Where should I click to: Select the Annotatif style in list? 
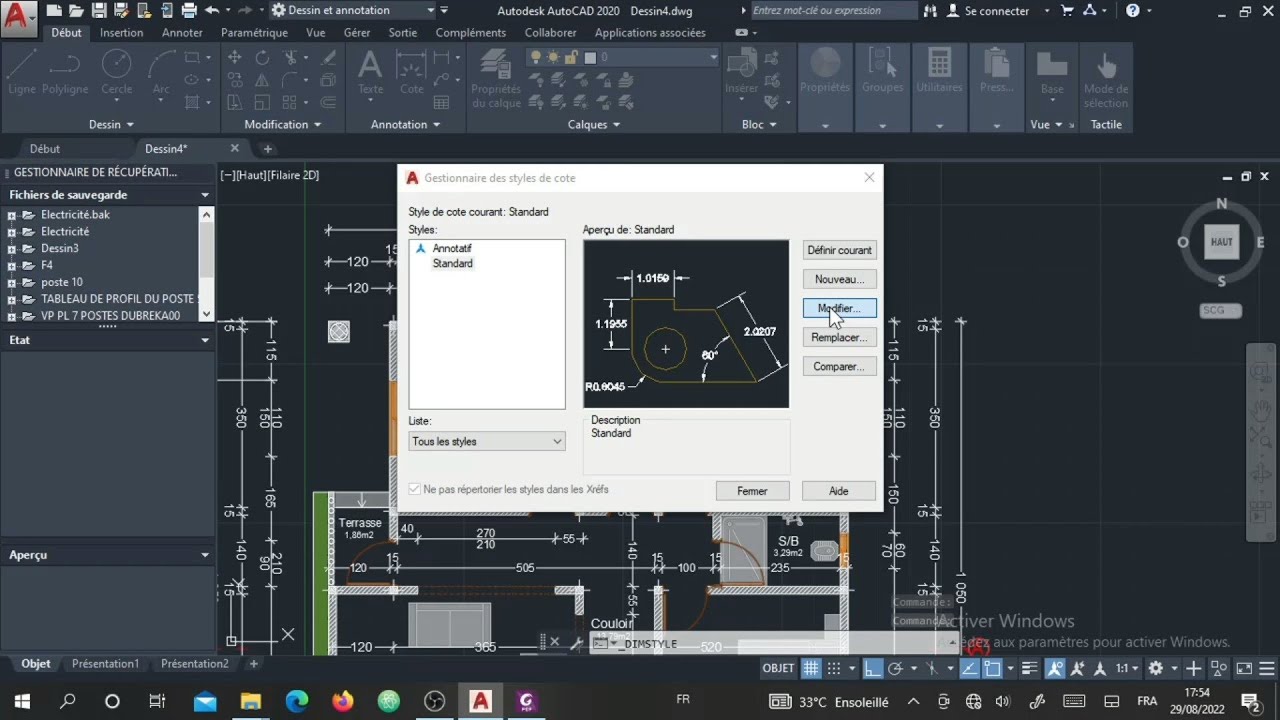(x=452, y=248)
